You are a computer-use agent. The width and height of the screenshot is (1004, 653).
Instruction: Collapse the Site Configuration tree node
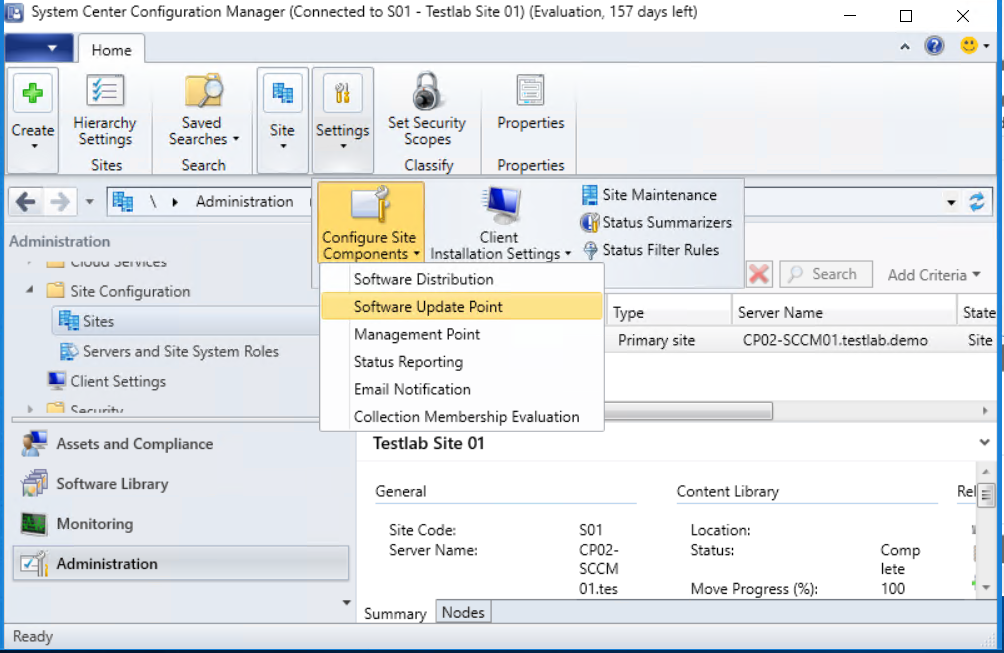point(29,290)
